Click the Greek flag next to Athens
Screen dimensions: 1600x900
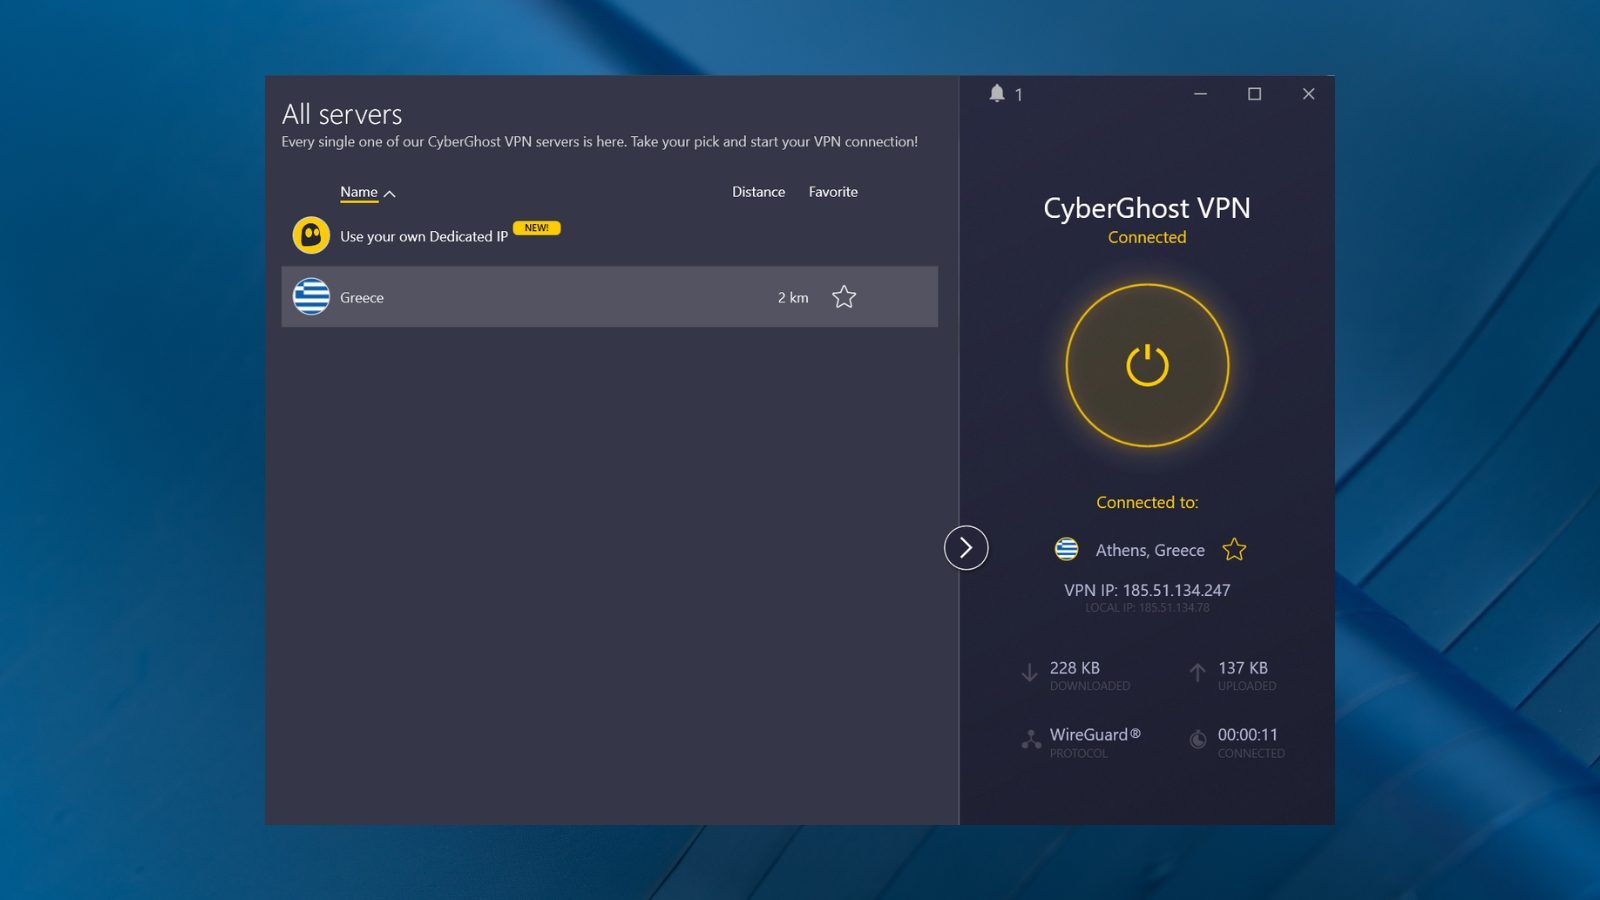(1067, 549)
